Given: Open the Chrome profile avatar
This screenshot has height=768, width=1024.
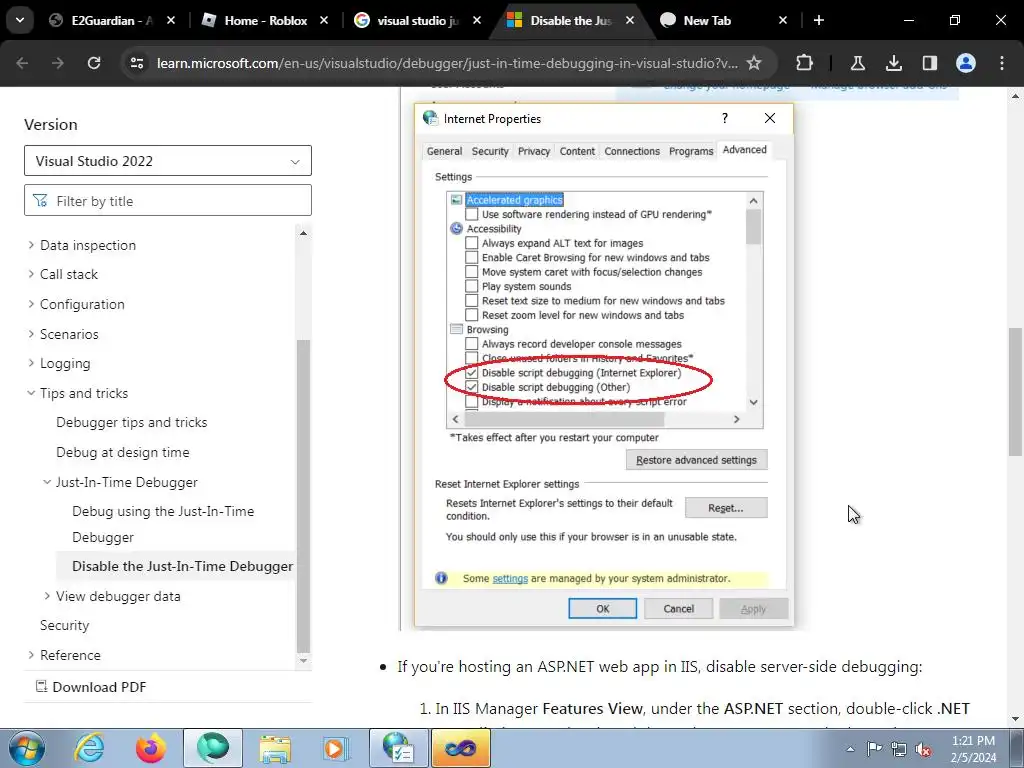Looking at the screenshot, I should click(966, 63).
